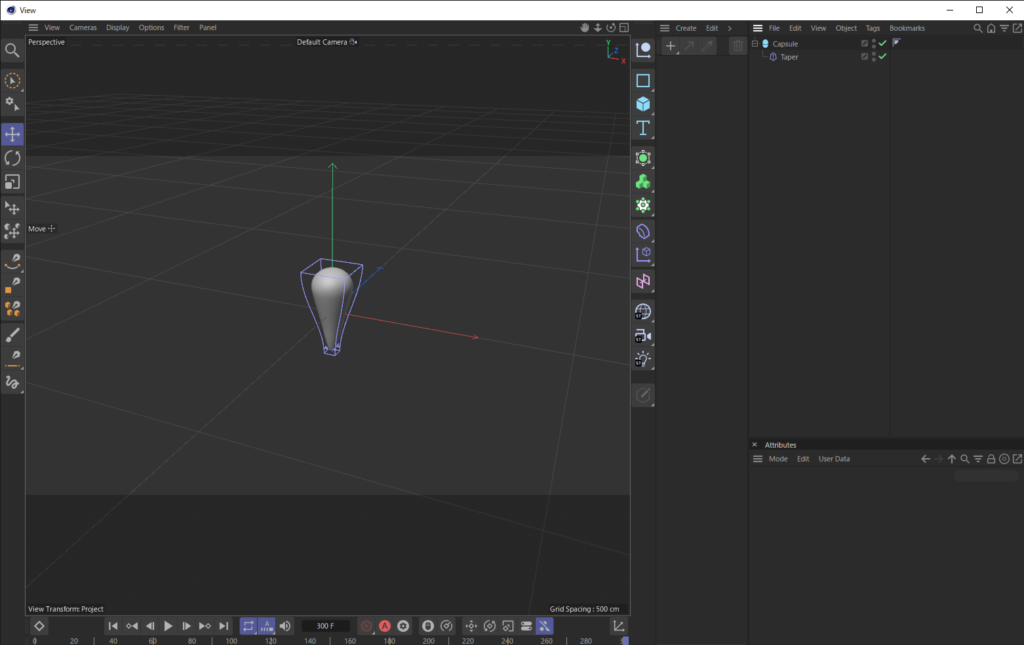This screenshot has height=645, width=1024.
Task: Collapse the Capsule hierarchy in the Object Manager
Action: [755, 43]
